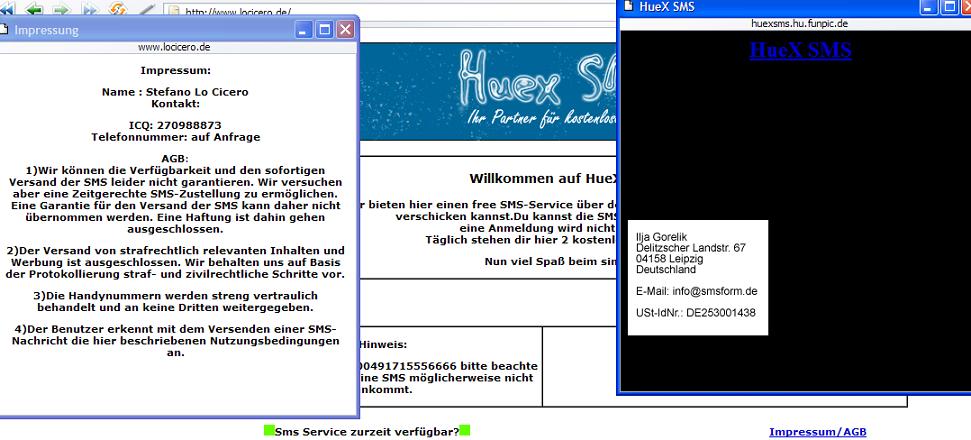Click AGB paragraph 2 about strafrechtlich relevanten Inhalten
Viewport: 971px width, 440px height.
(x=175, y=262)
